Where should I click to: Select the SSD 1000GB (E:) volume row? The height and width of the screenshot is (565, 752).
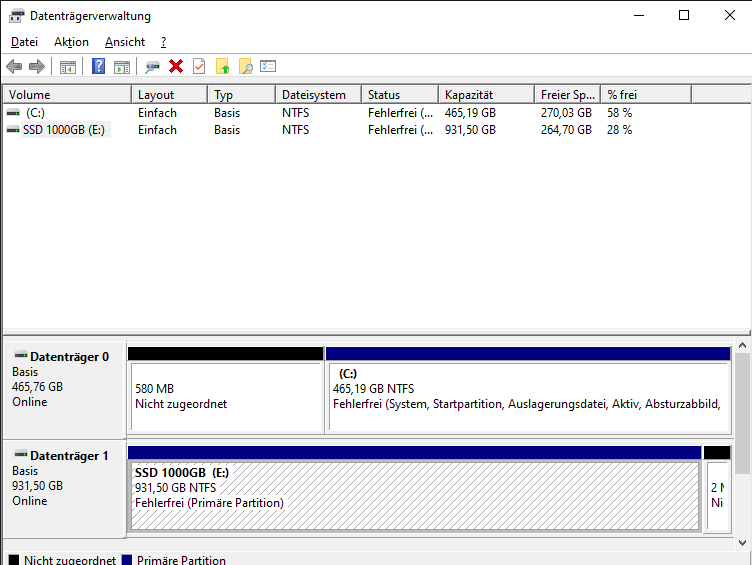(347, 130)
